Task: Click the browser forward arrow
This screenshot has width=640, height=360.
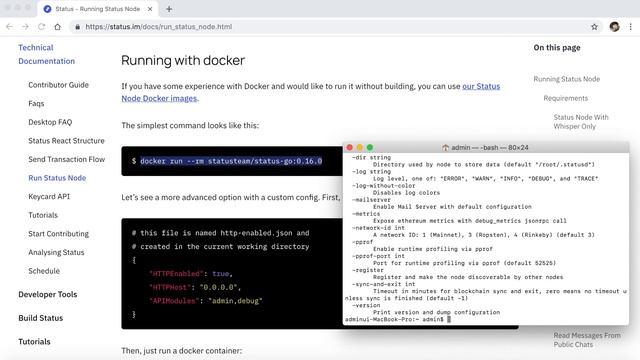Action: (25, 27)
